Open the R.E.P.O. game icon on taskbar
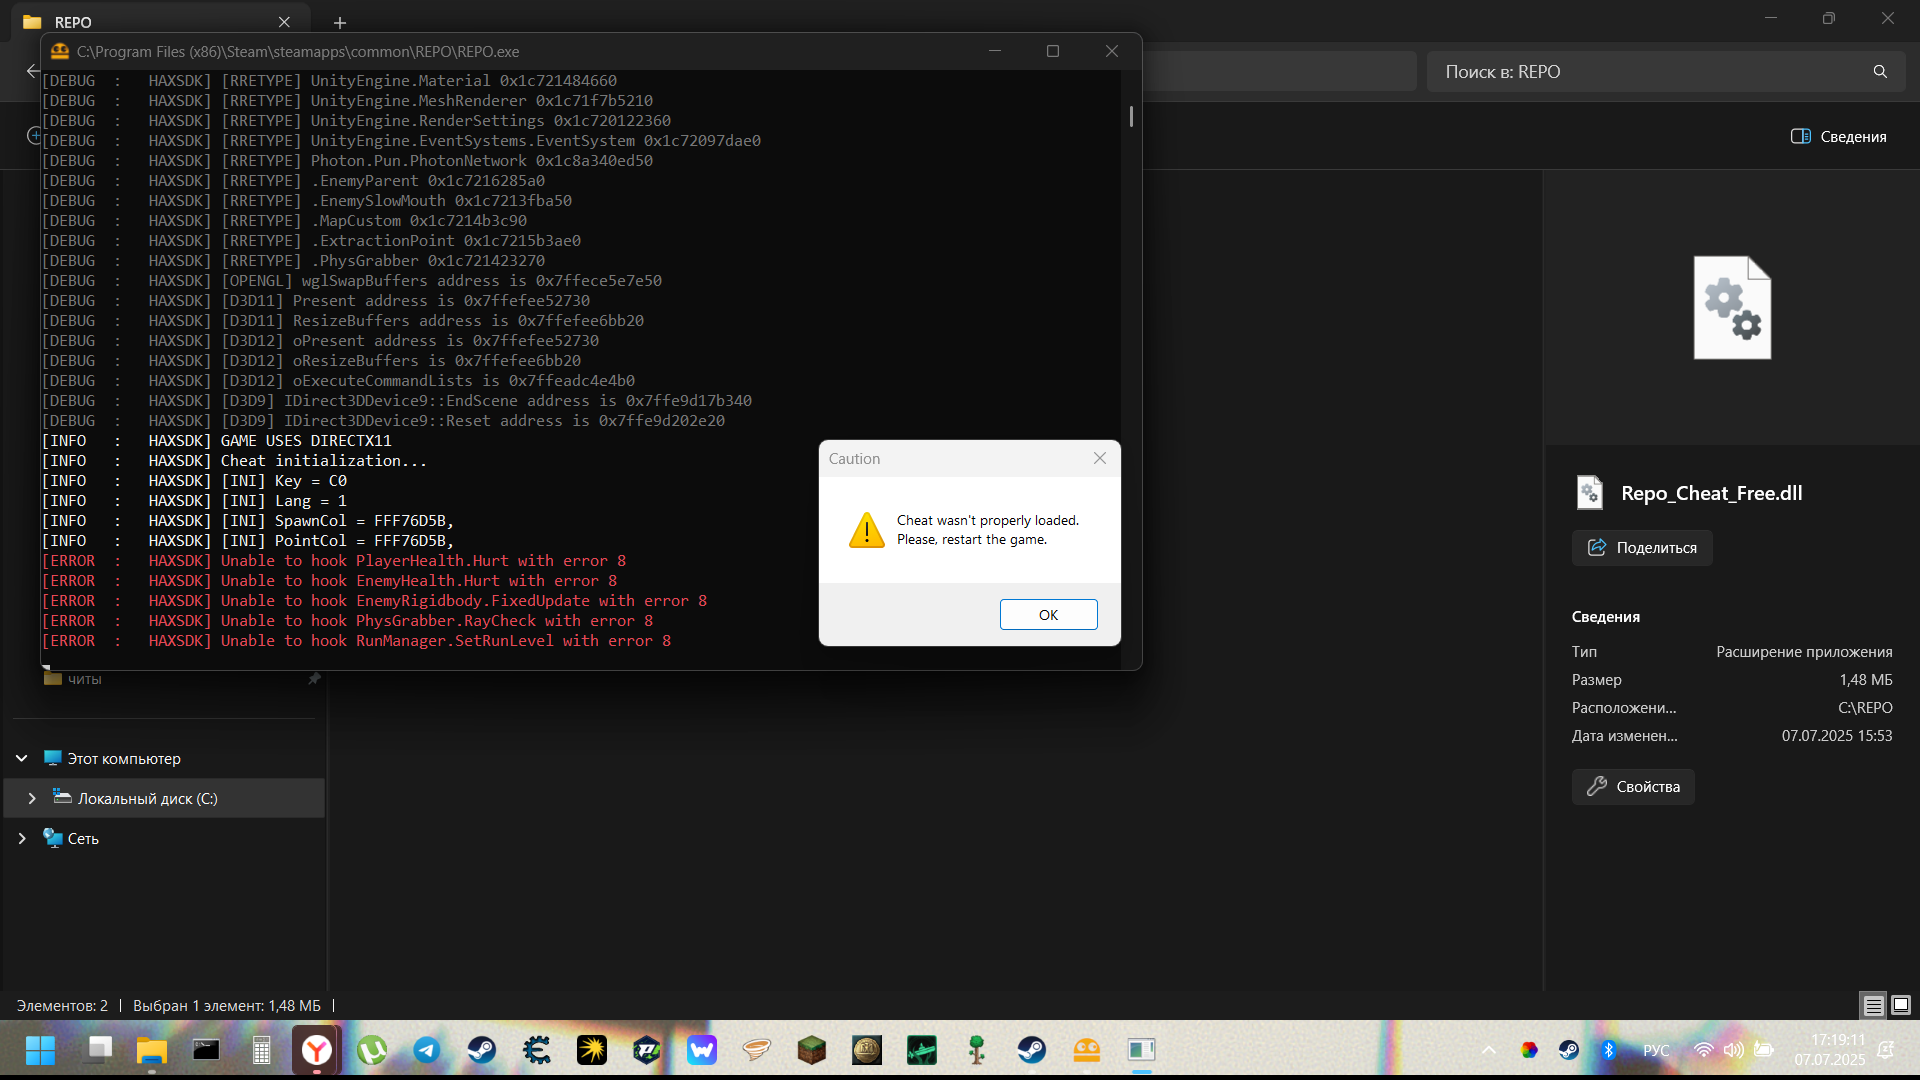Viewport: 1920px width, 1080px height. tap(1087, 1050)
